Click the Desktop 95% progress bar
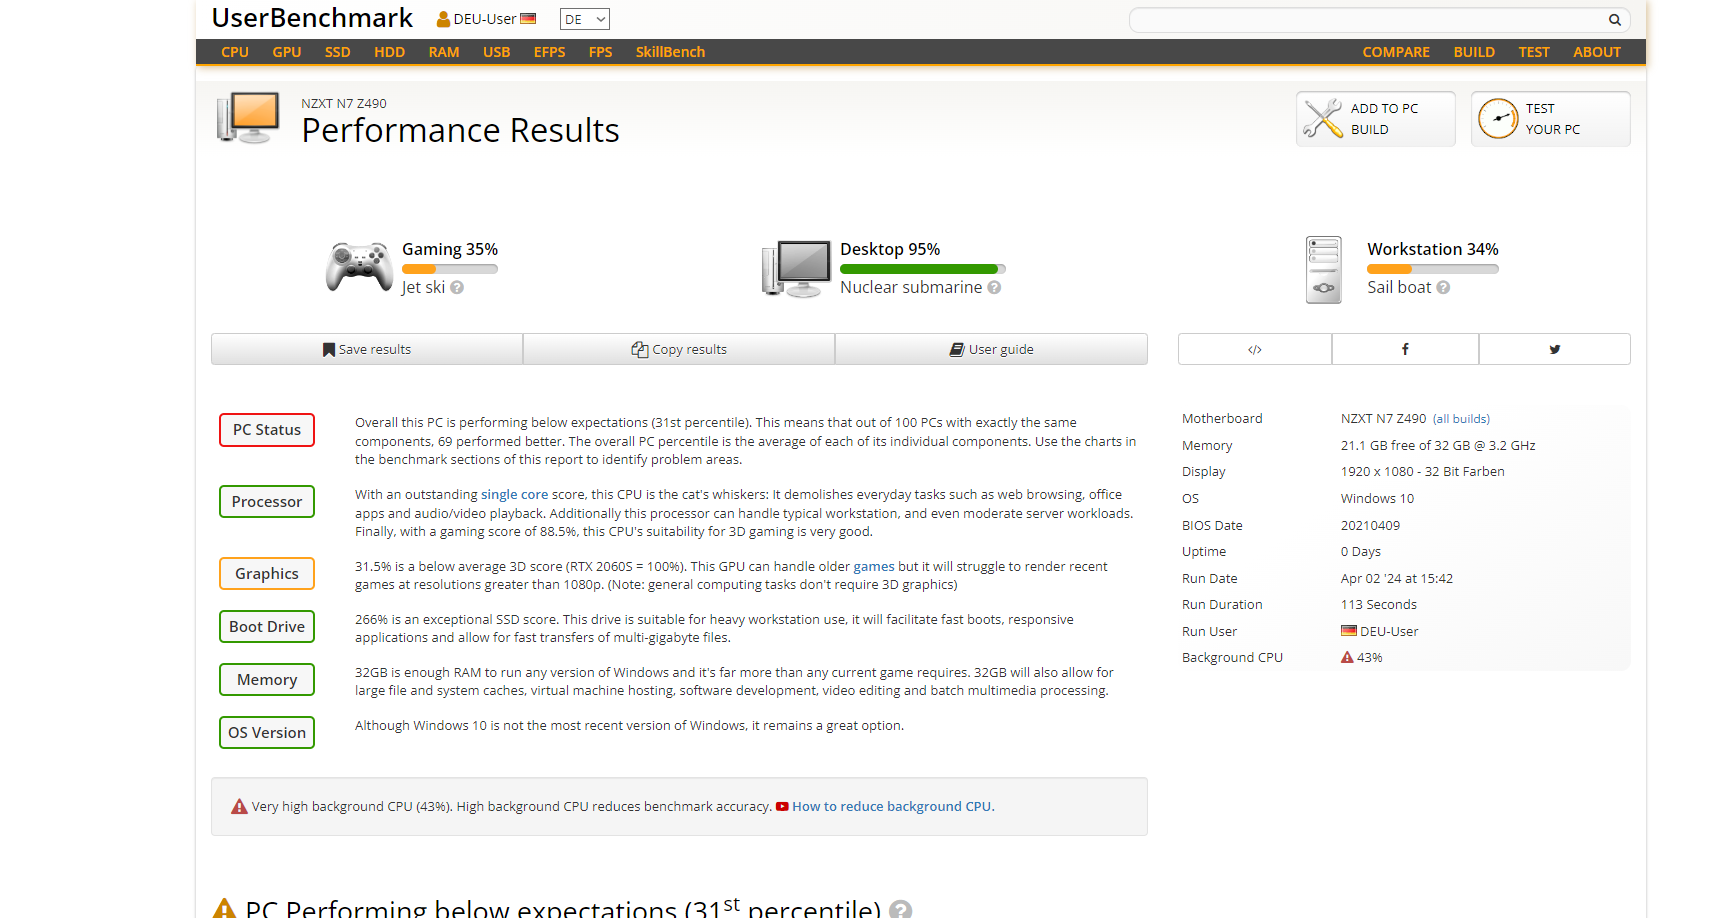The height and width of the screenshot is (918, 1736). pyautogui.click(x=923, y=269)
